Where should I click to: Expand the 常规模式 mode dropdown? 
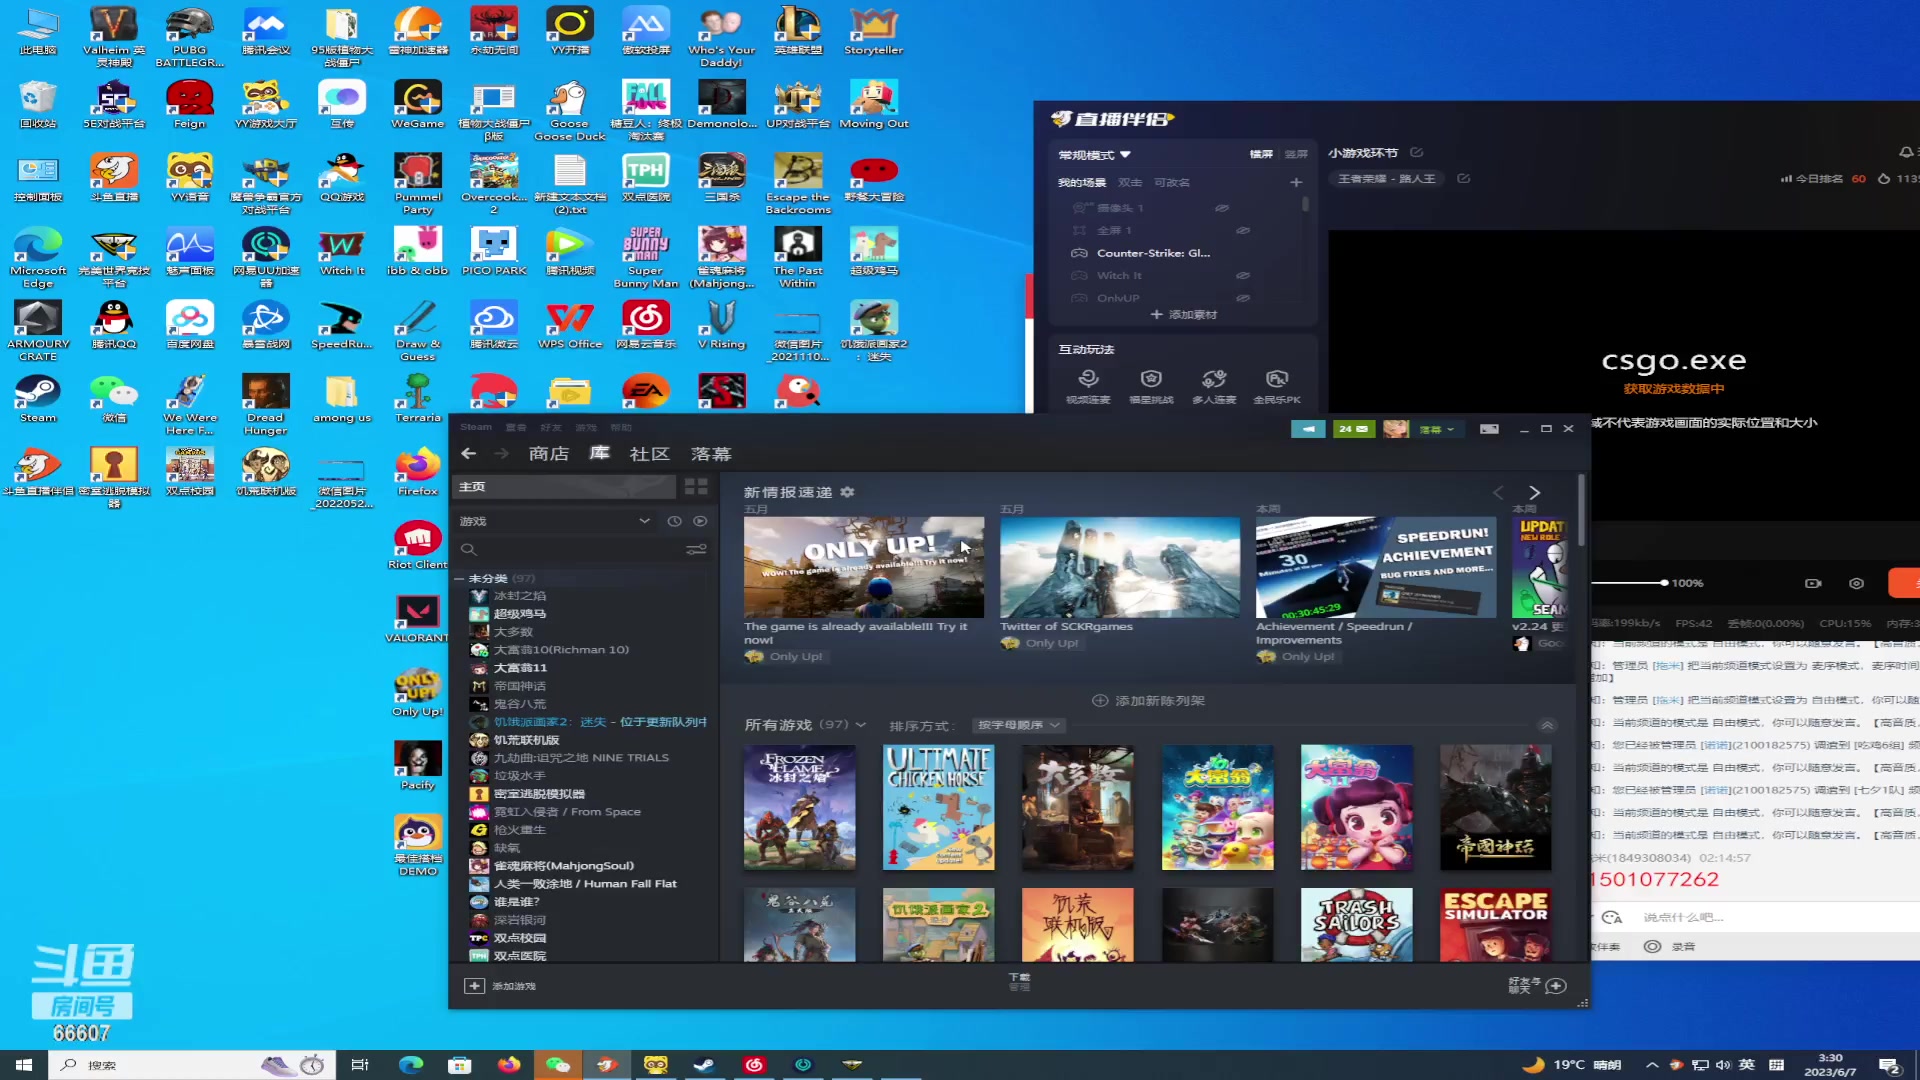tap(1095, 155)
